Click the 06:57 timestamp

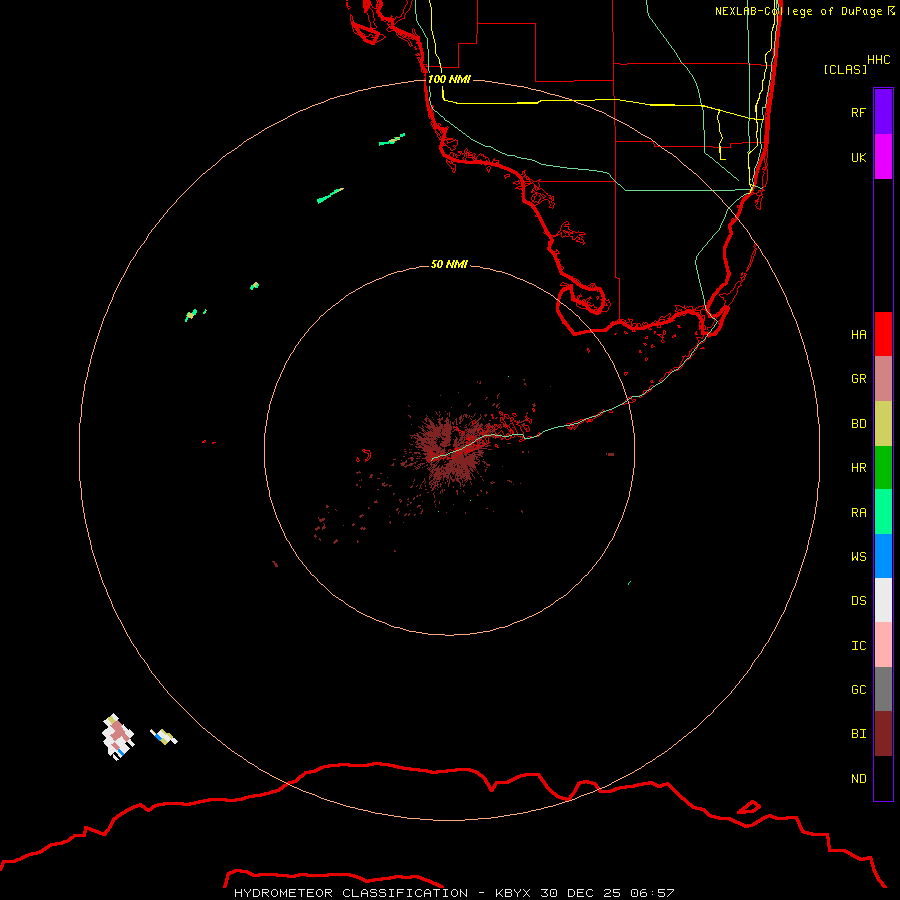pos(652,893)
